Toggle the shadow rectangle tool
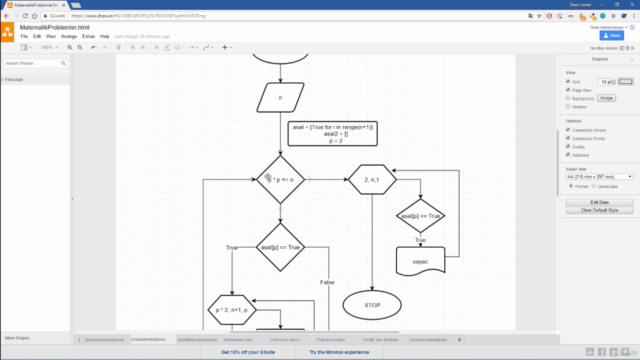 click(x=178, y=47)
